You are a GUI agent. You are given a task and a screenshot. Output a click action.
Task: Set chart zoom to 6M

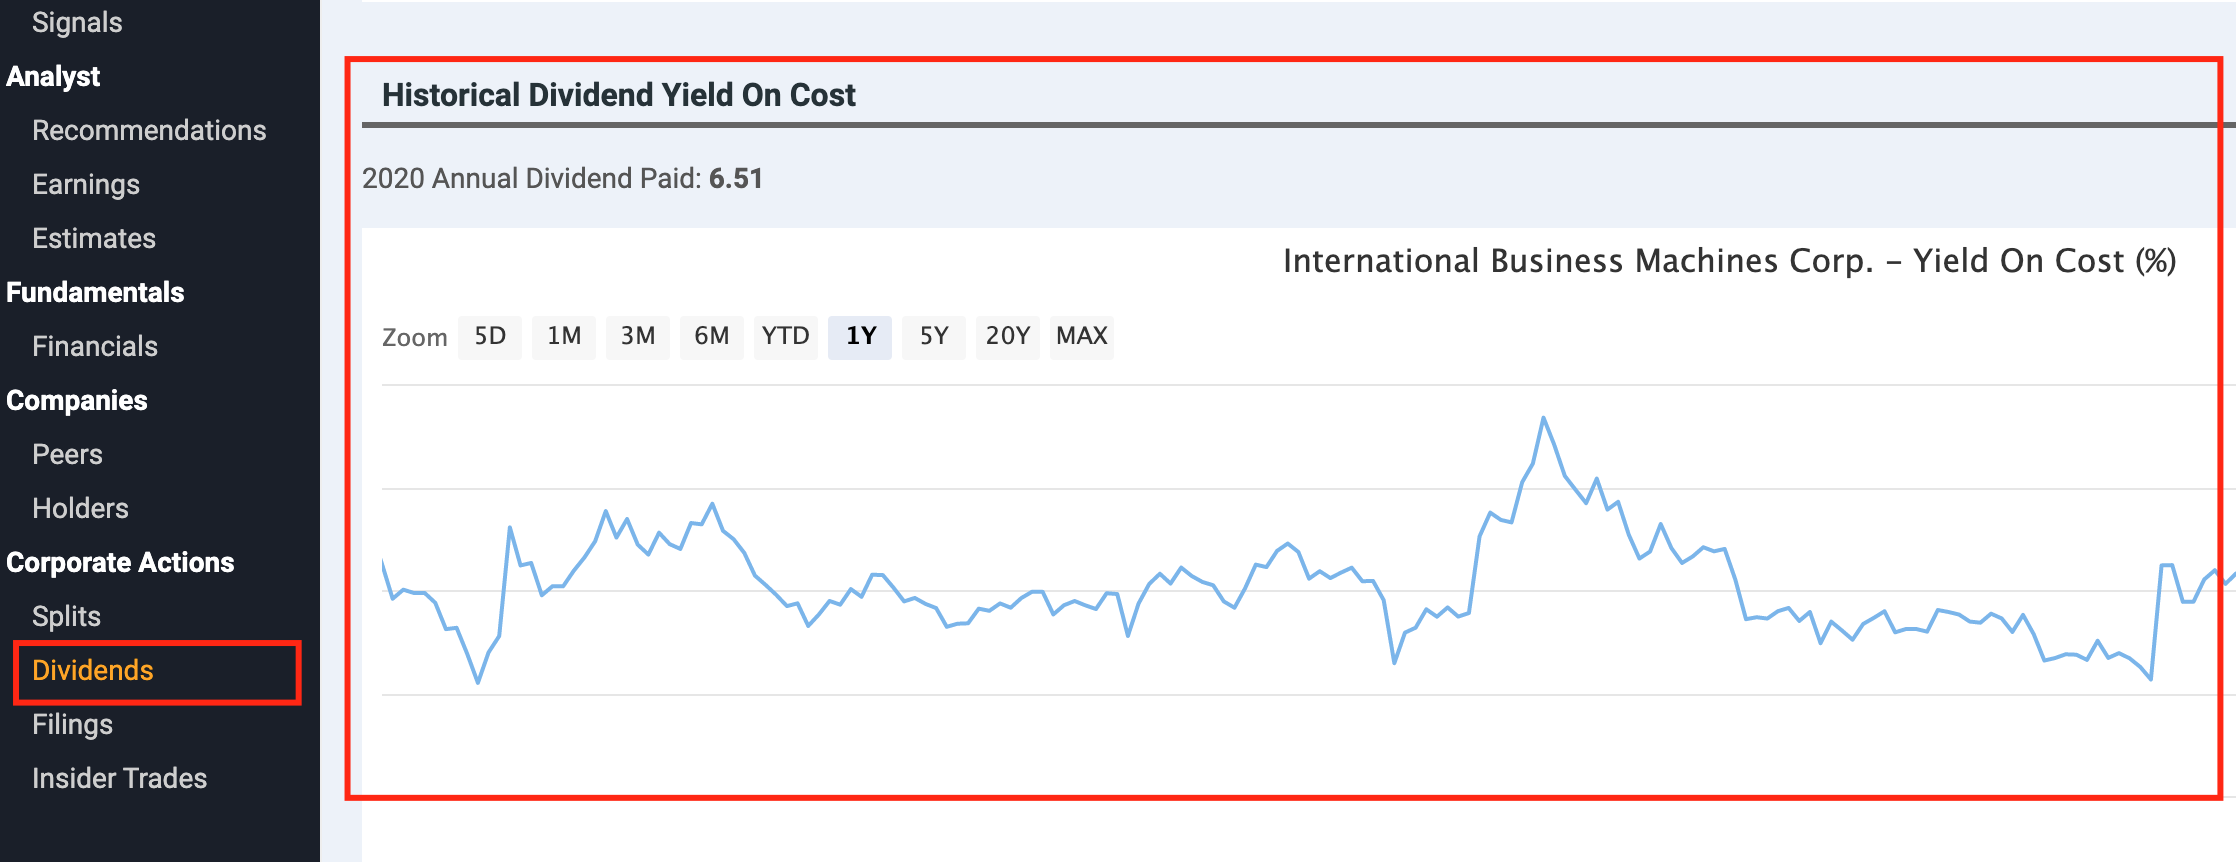[712, 336]
